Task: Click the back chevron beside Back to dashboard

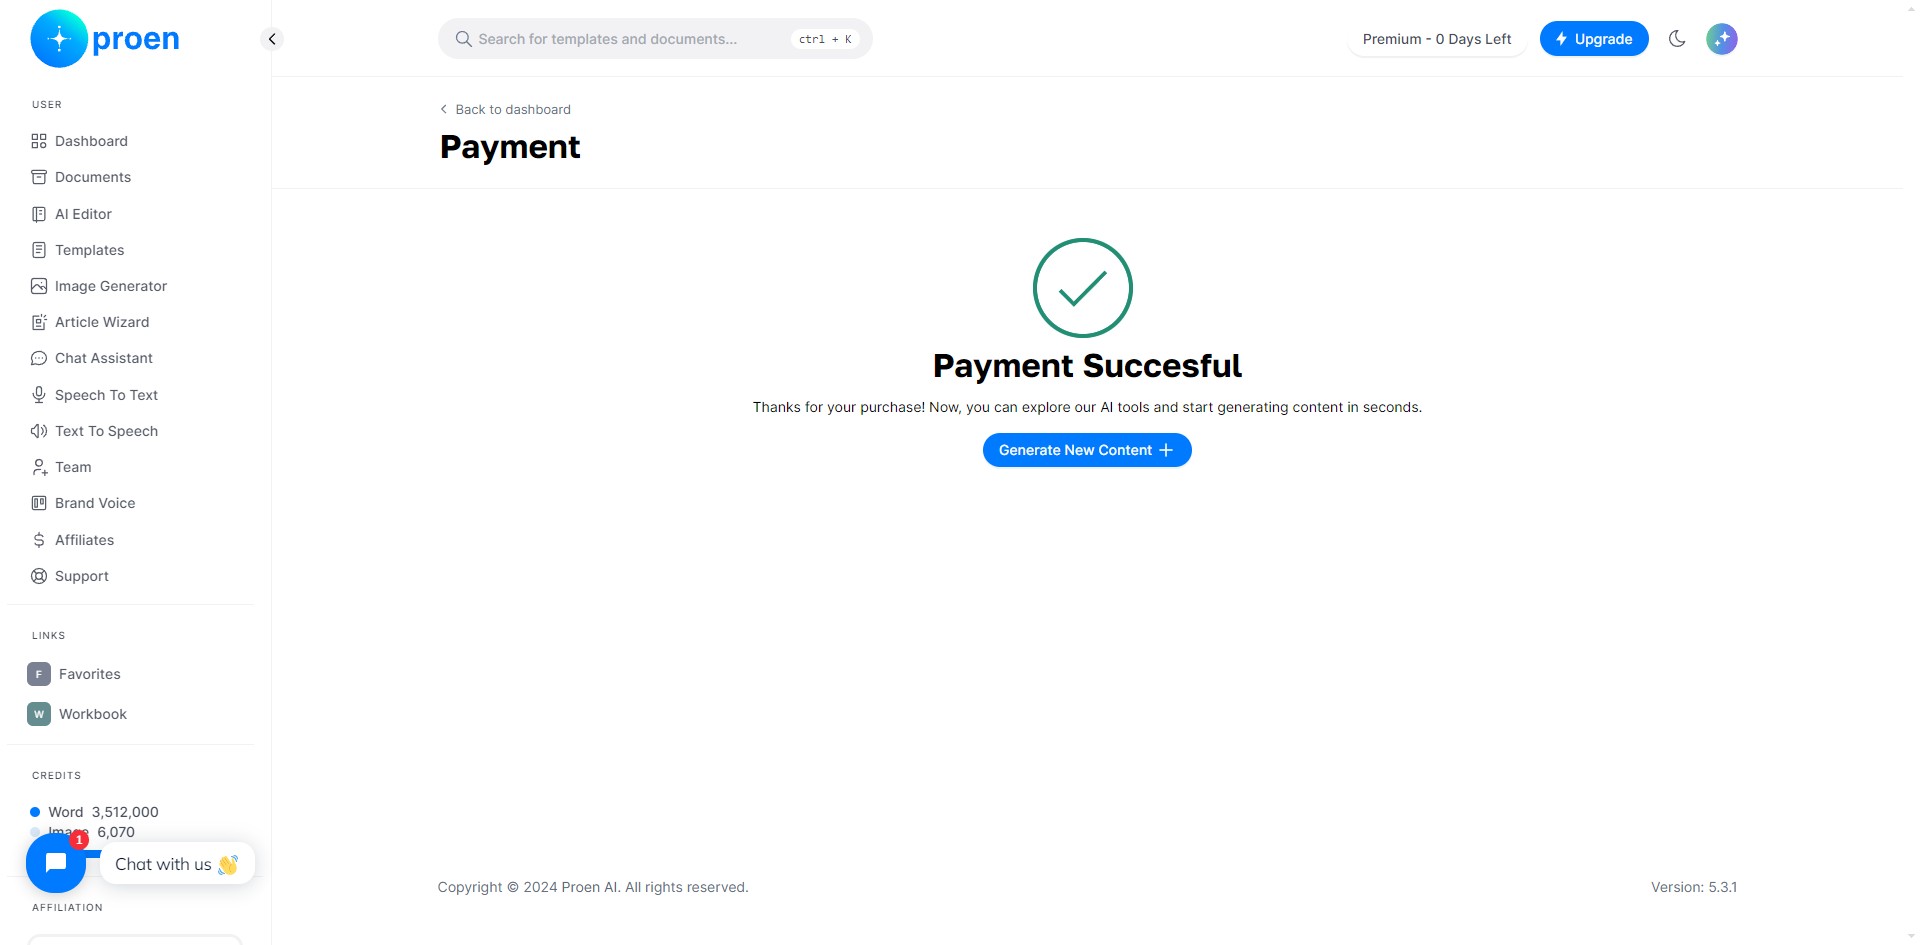Action: tap(444, 109)
